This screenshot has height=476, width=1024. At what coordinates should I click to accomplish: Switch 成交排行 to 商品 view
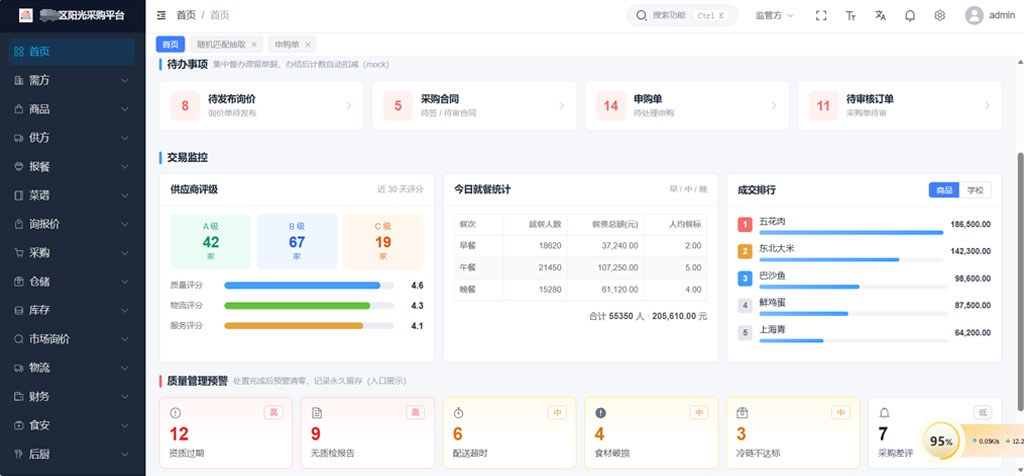(x=944, y=190)
